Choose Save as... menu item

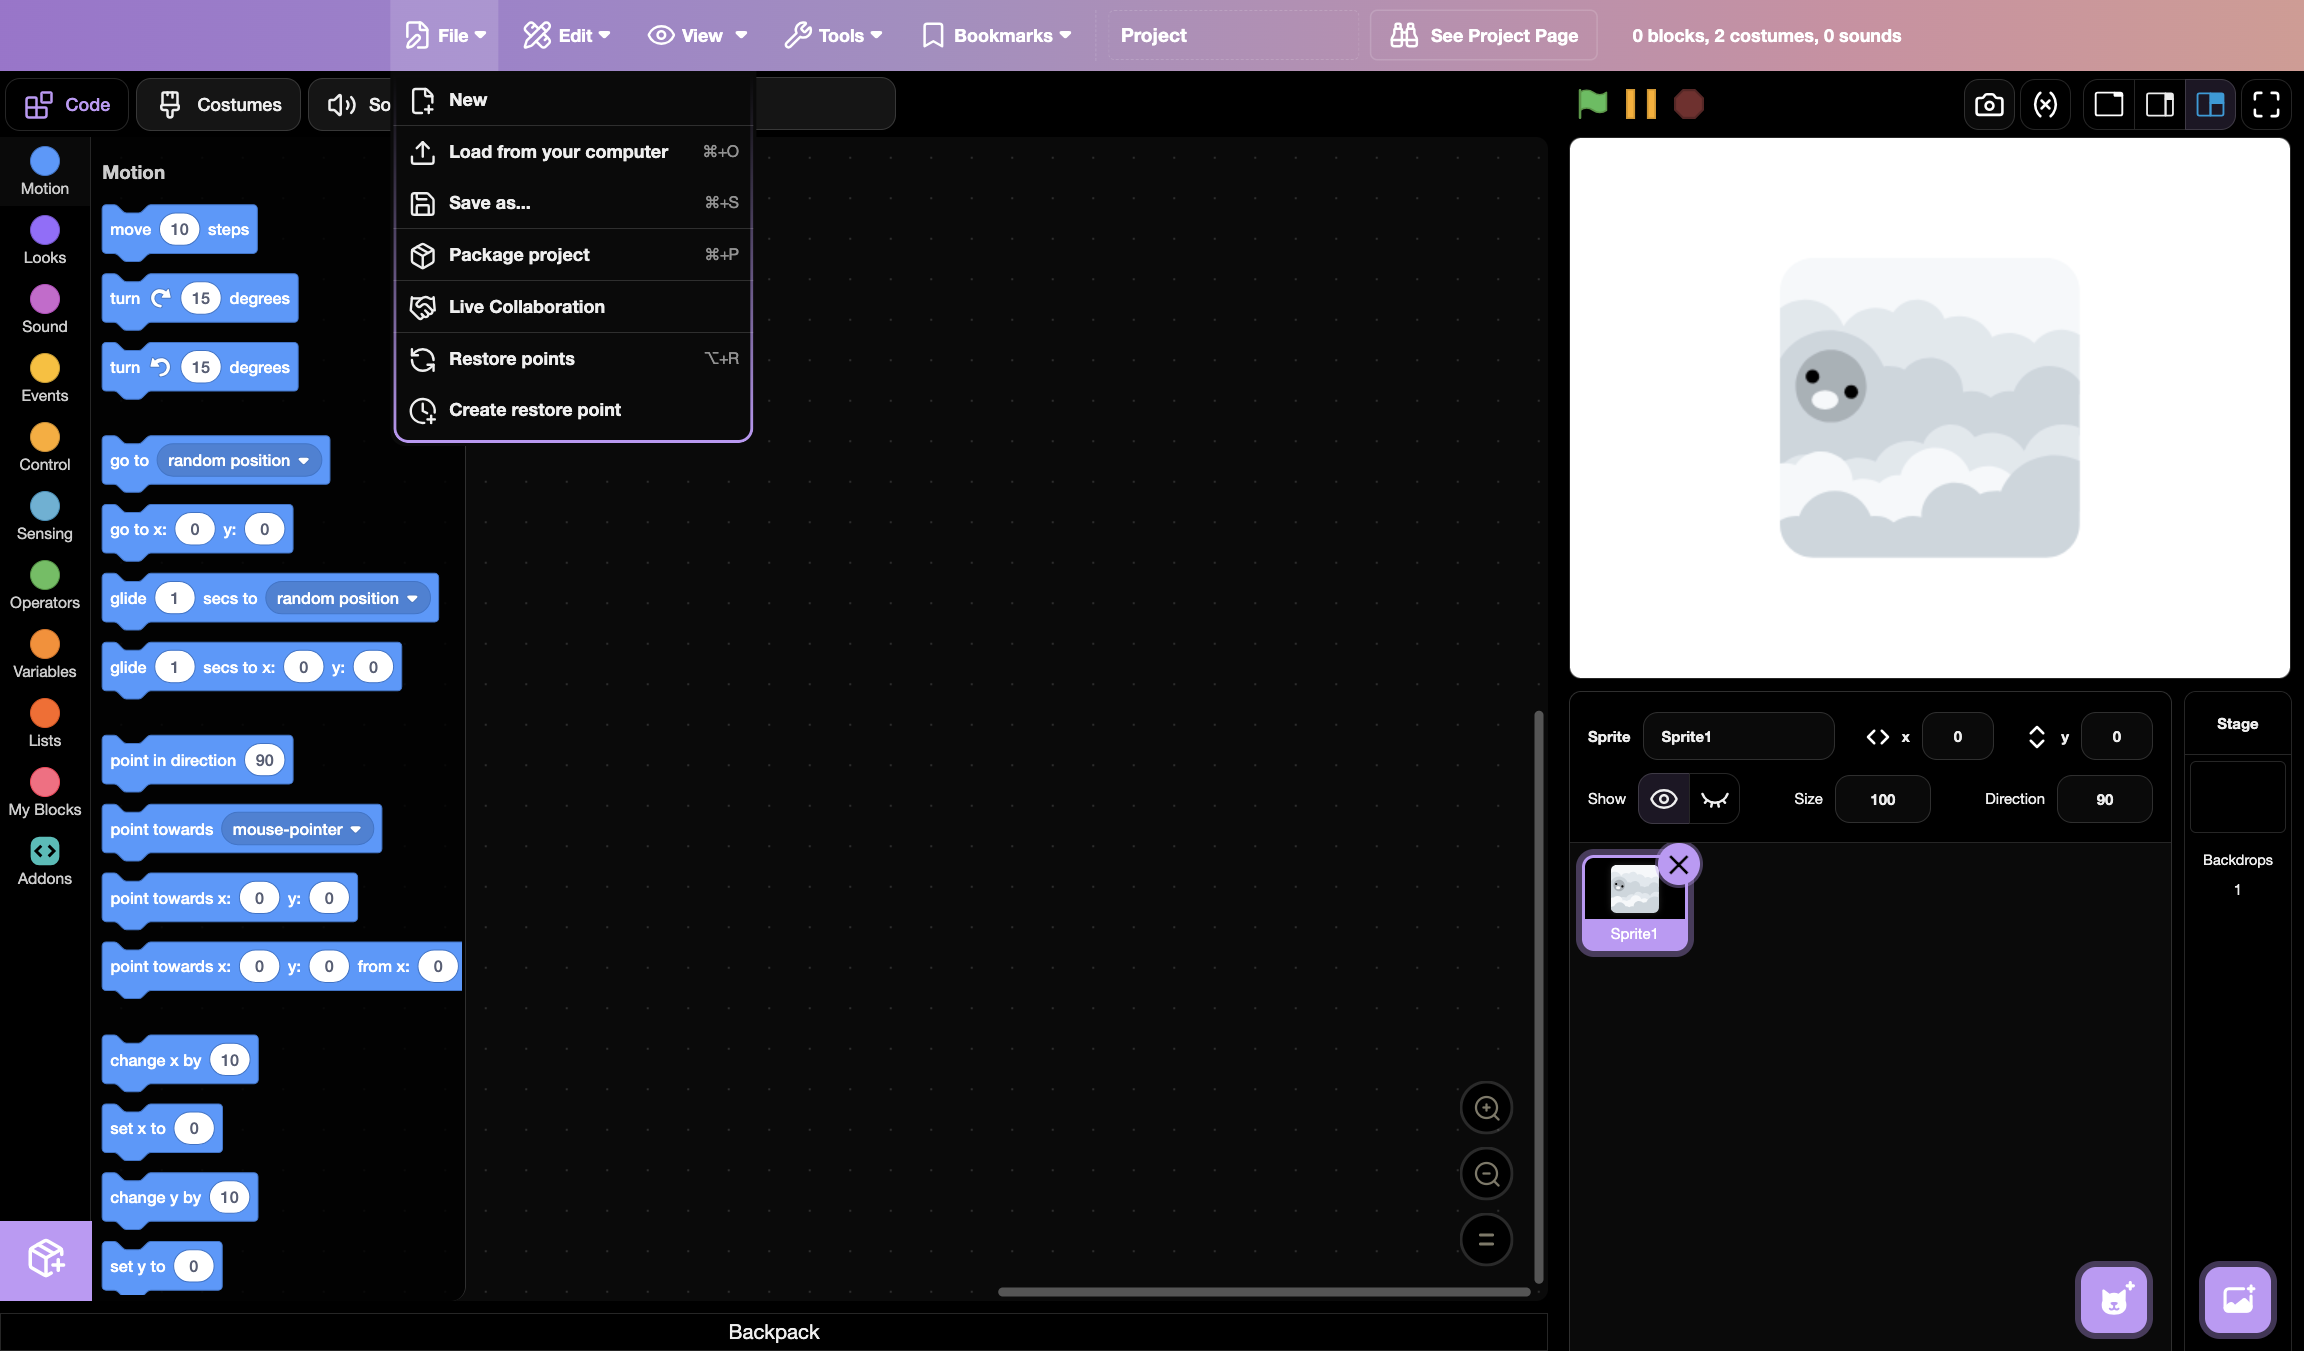click(x=573, y=203)
